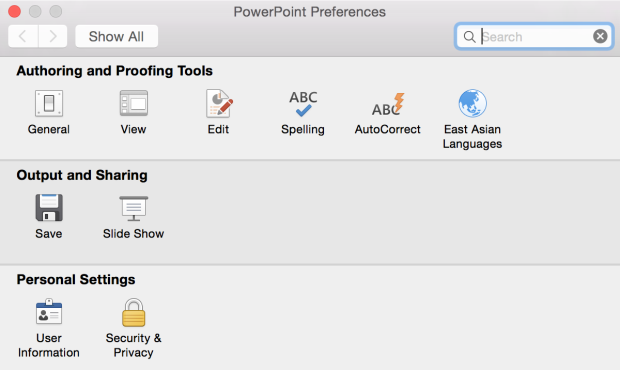This screenshot has width=620, height=370.
Task: Open the General preferences pane
Action: point(49,104)
